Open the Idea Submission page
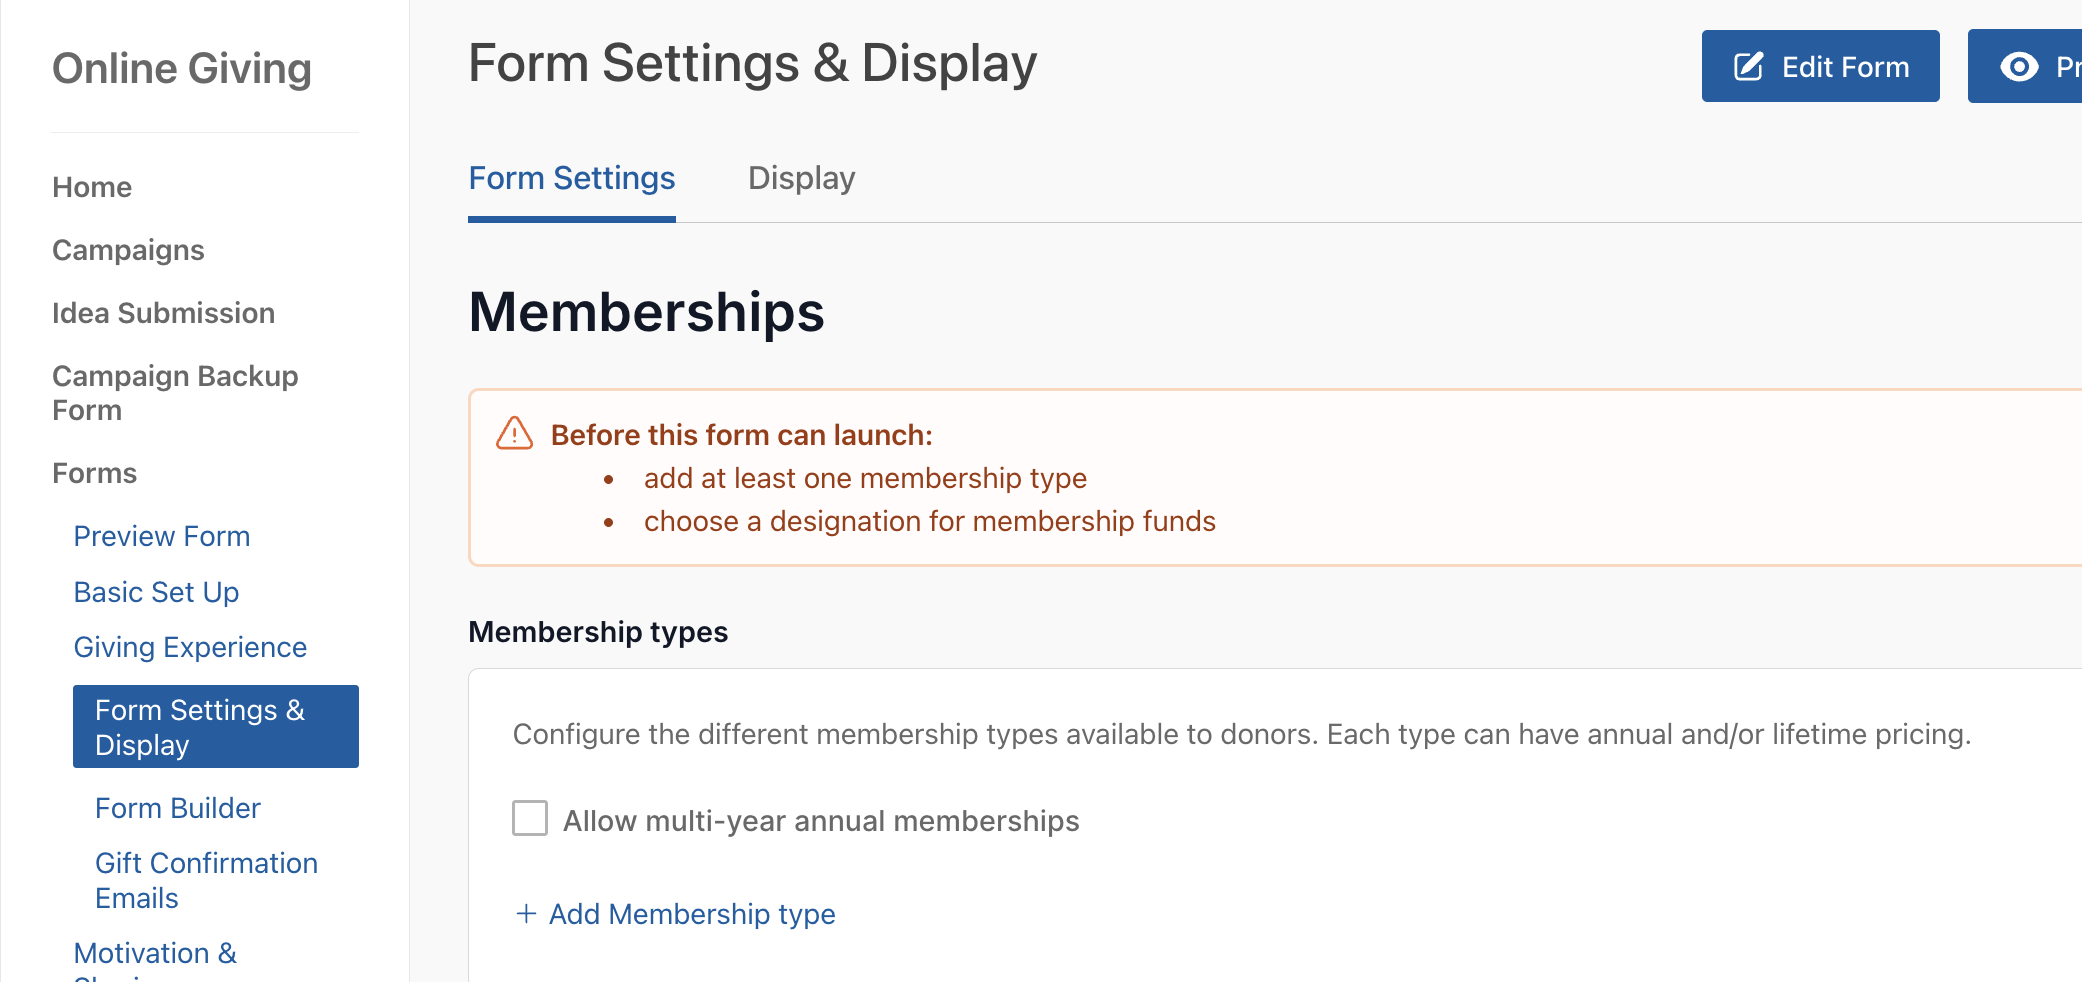This screenshot has width=2082, height=982. click(163, 313)
